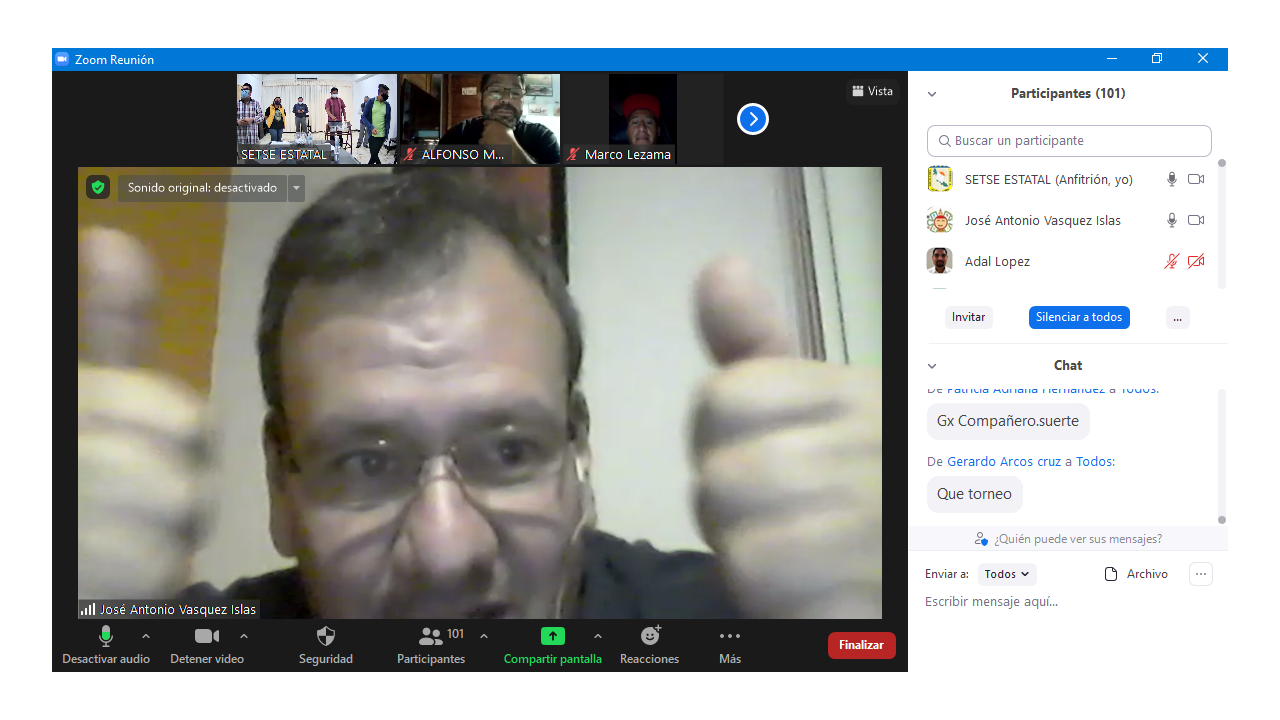Screen dimensions: 1280x720
Task: Click the Que torneo chat message
Action: tap(974, 494)
